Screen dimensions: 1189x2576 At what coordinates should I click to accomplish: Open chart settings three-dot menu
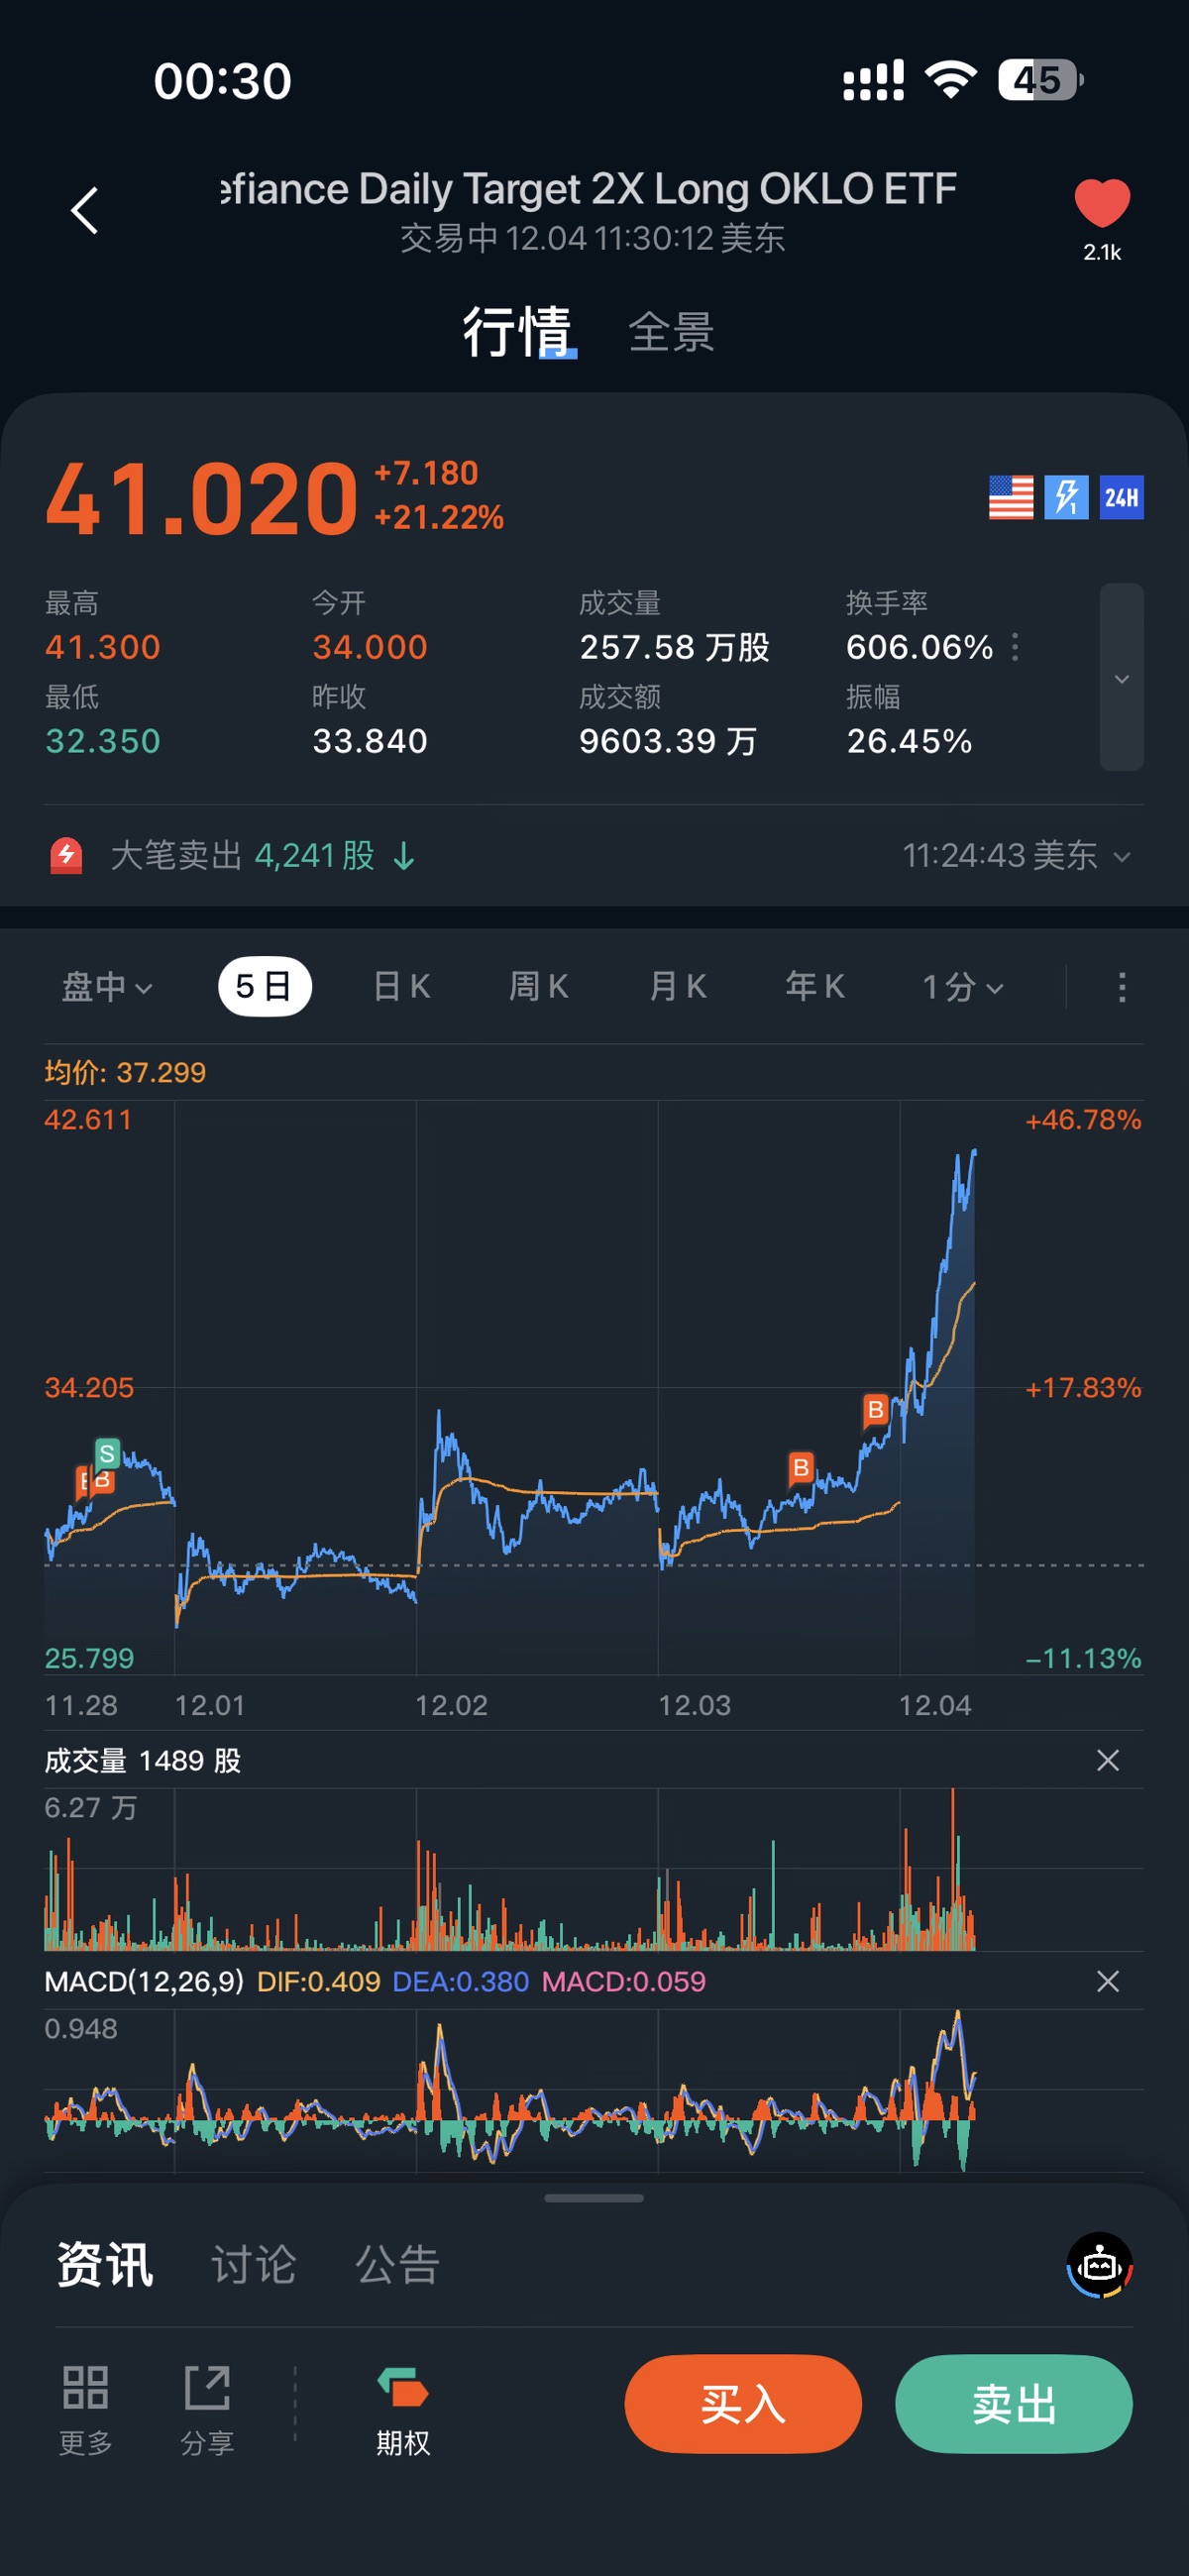coord(1122,987)
